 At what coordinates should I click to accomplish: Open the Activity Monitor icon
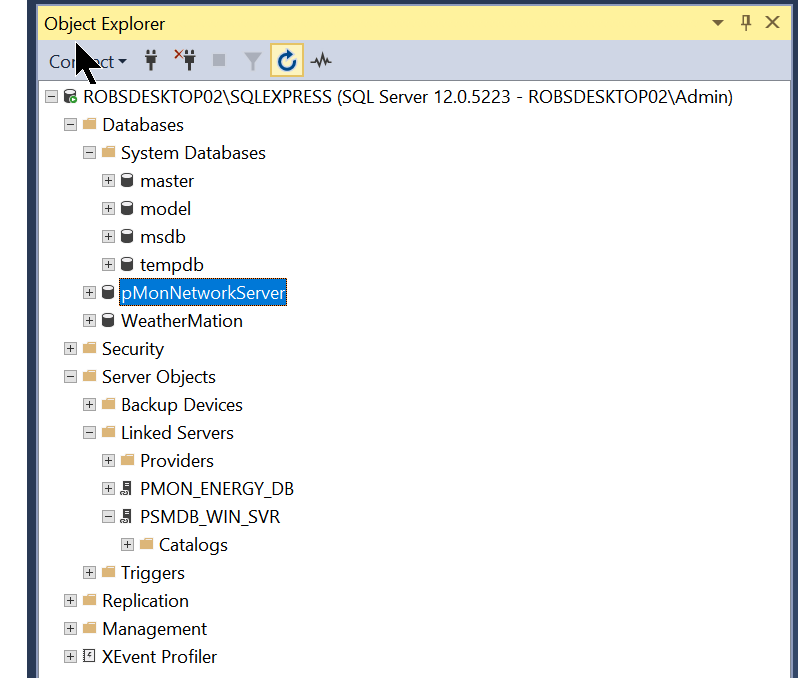pos(321,61)
